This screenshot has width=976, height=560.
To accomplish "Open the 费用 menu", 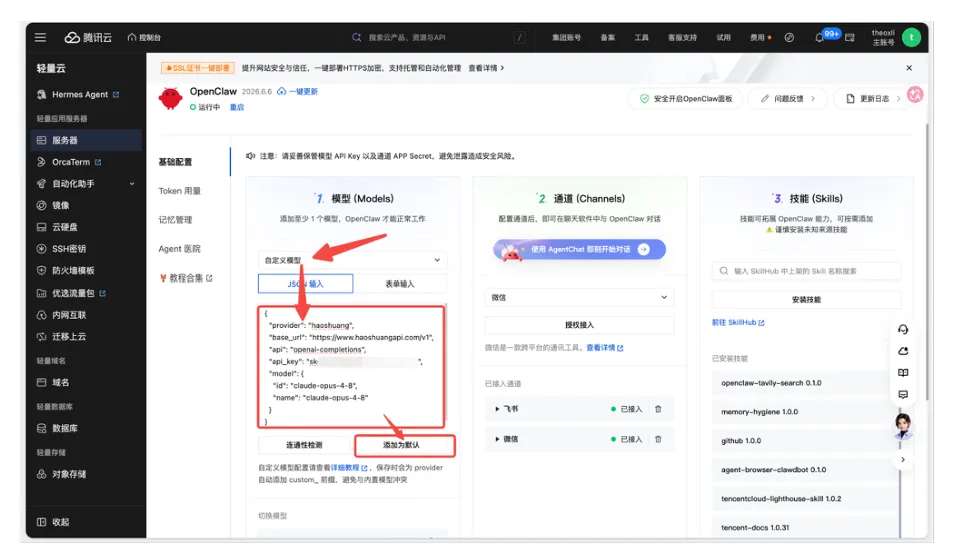I will [x=759, y=37].
